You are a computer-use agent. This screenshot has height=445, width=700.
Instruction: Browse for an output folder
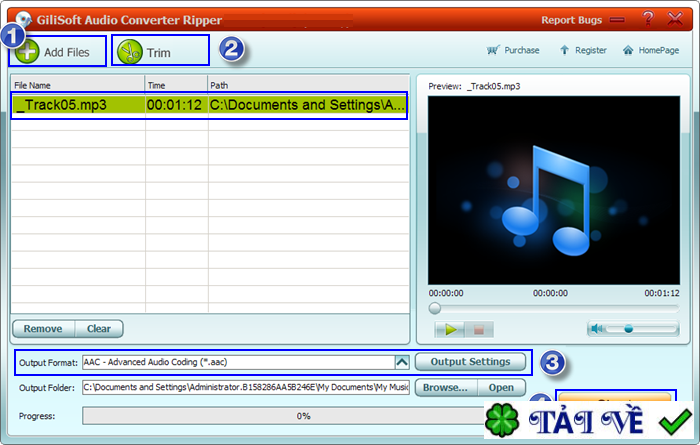[x=446, y=387]
